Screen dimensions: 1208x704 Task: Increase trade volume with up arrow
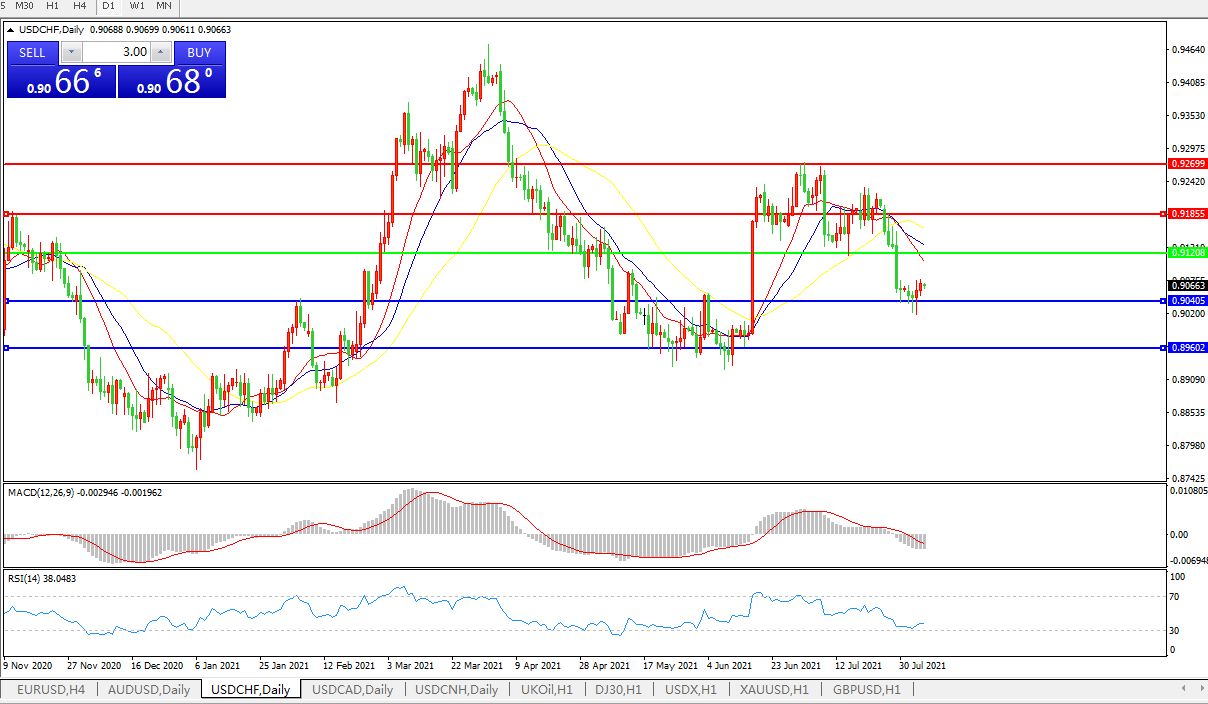click(x=161, y=52)
